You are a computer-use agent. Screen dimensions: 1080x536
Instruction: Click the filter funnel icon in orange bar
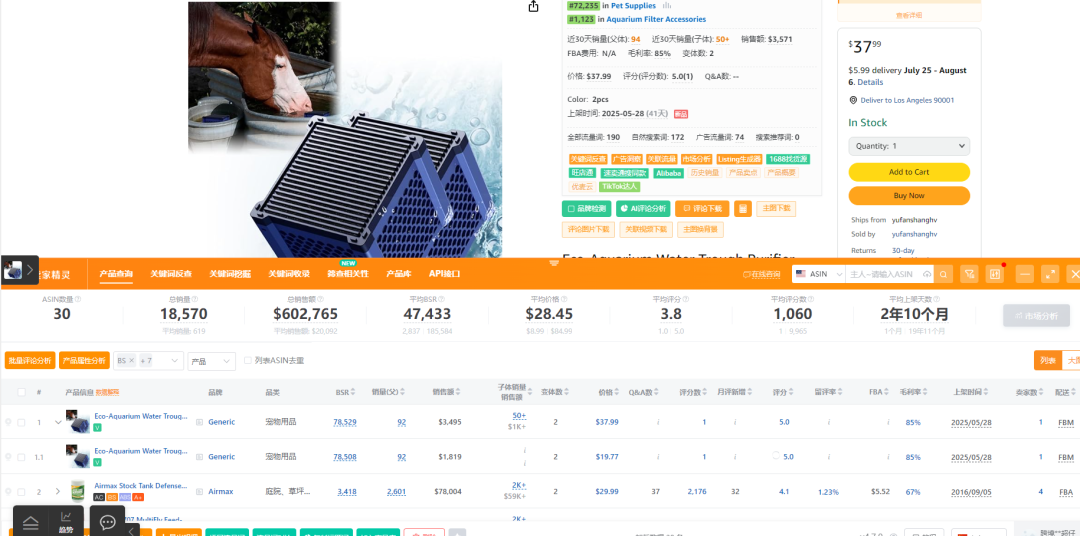pyautogui.click(x=969, y=274)
